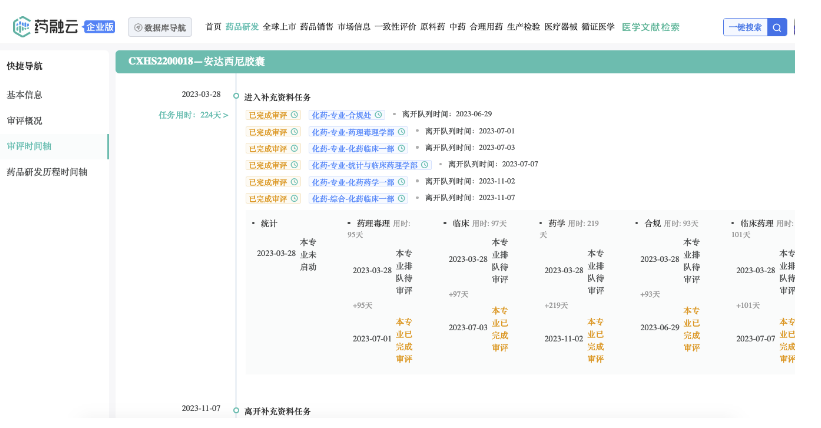Click clock icon on 已完成审评 tag, 专业-化药临床一部 row
The height and width of the screenshot is (428, 821).
pos(294,148)
